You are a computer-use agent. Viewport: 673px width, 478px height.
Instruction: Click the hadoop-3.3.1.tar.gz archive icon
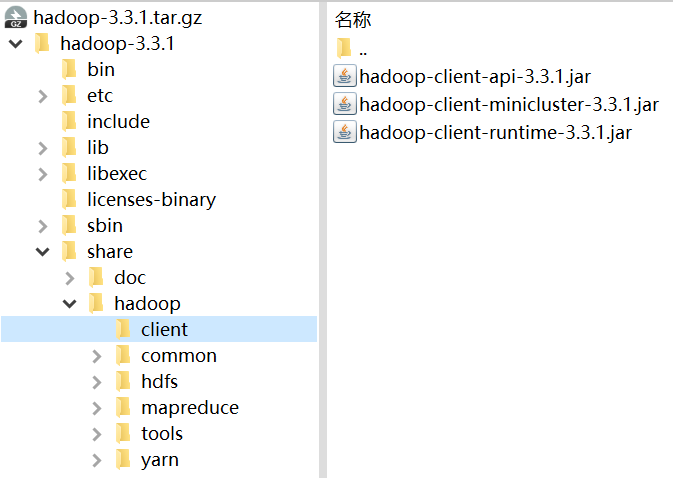point(16,17)
